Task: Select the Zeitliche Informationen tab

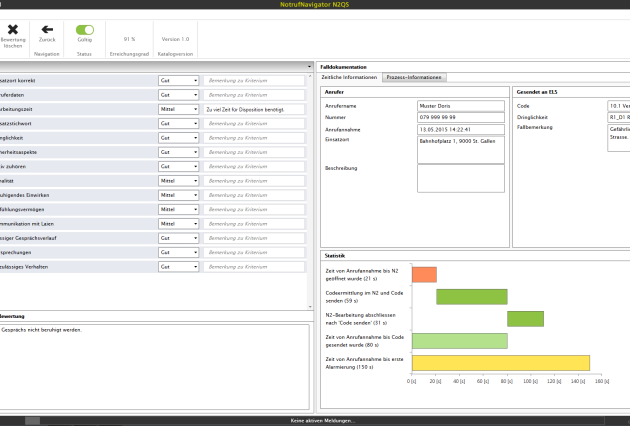Action: pyautogui.click(x=349, y=77)
